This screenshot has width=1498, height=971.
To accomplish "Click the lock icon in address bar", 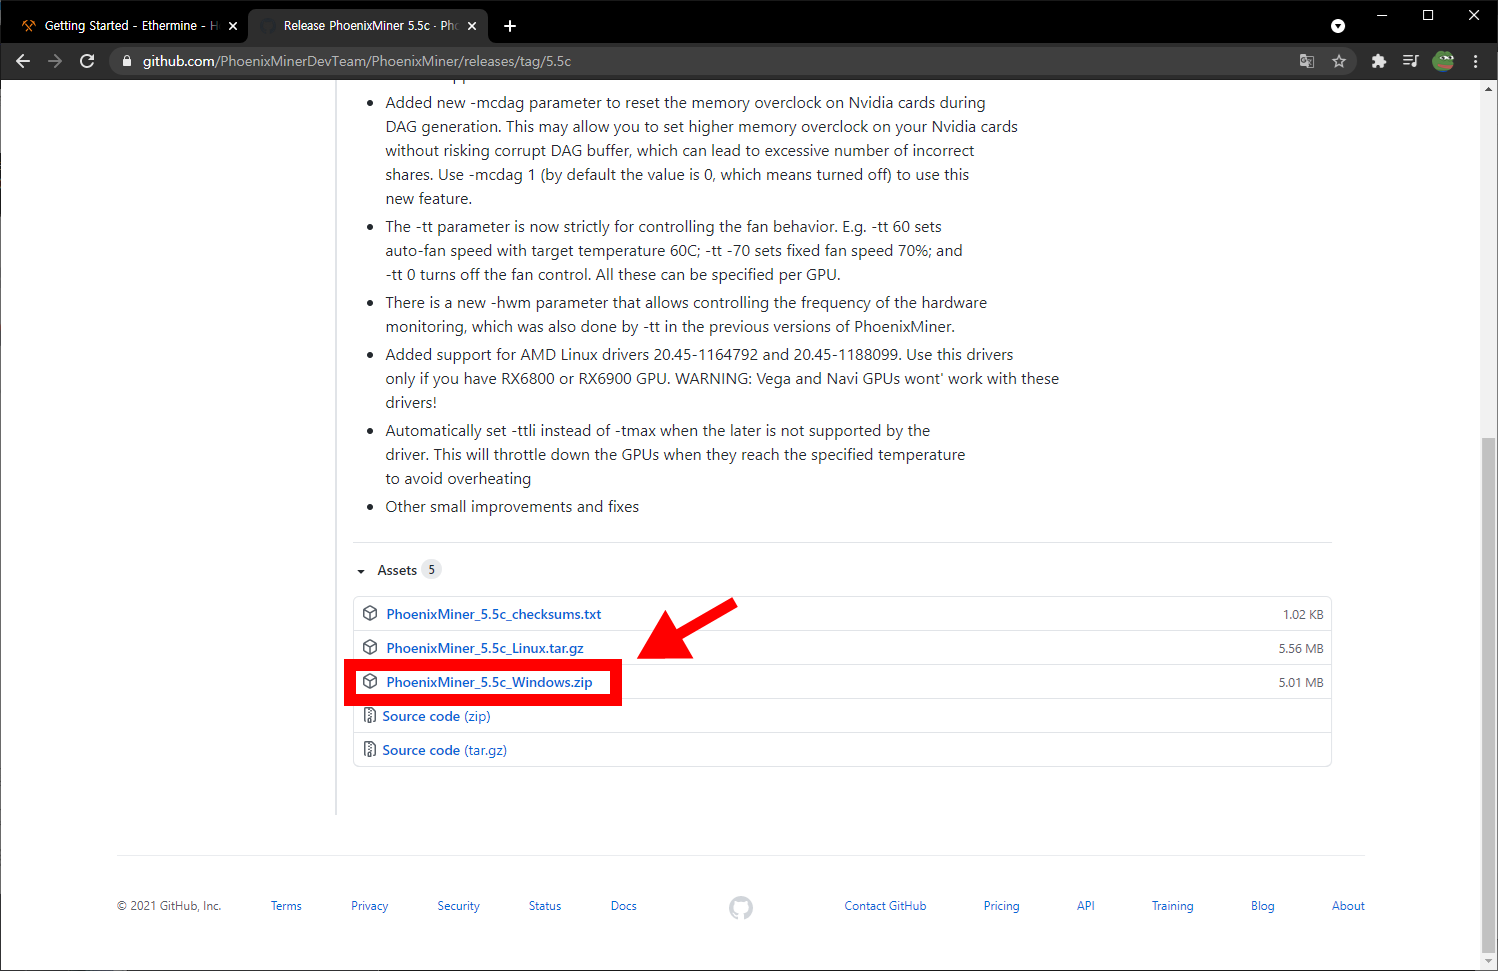I will tap(127, 61).
